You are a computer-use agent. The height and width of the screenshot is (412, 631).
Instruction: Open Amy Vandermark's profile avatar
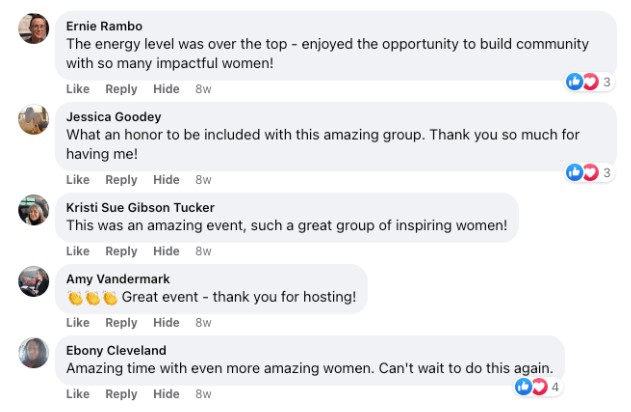[34, 281]
